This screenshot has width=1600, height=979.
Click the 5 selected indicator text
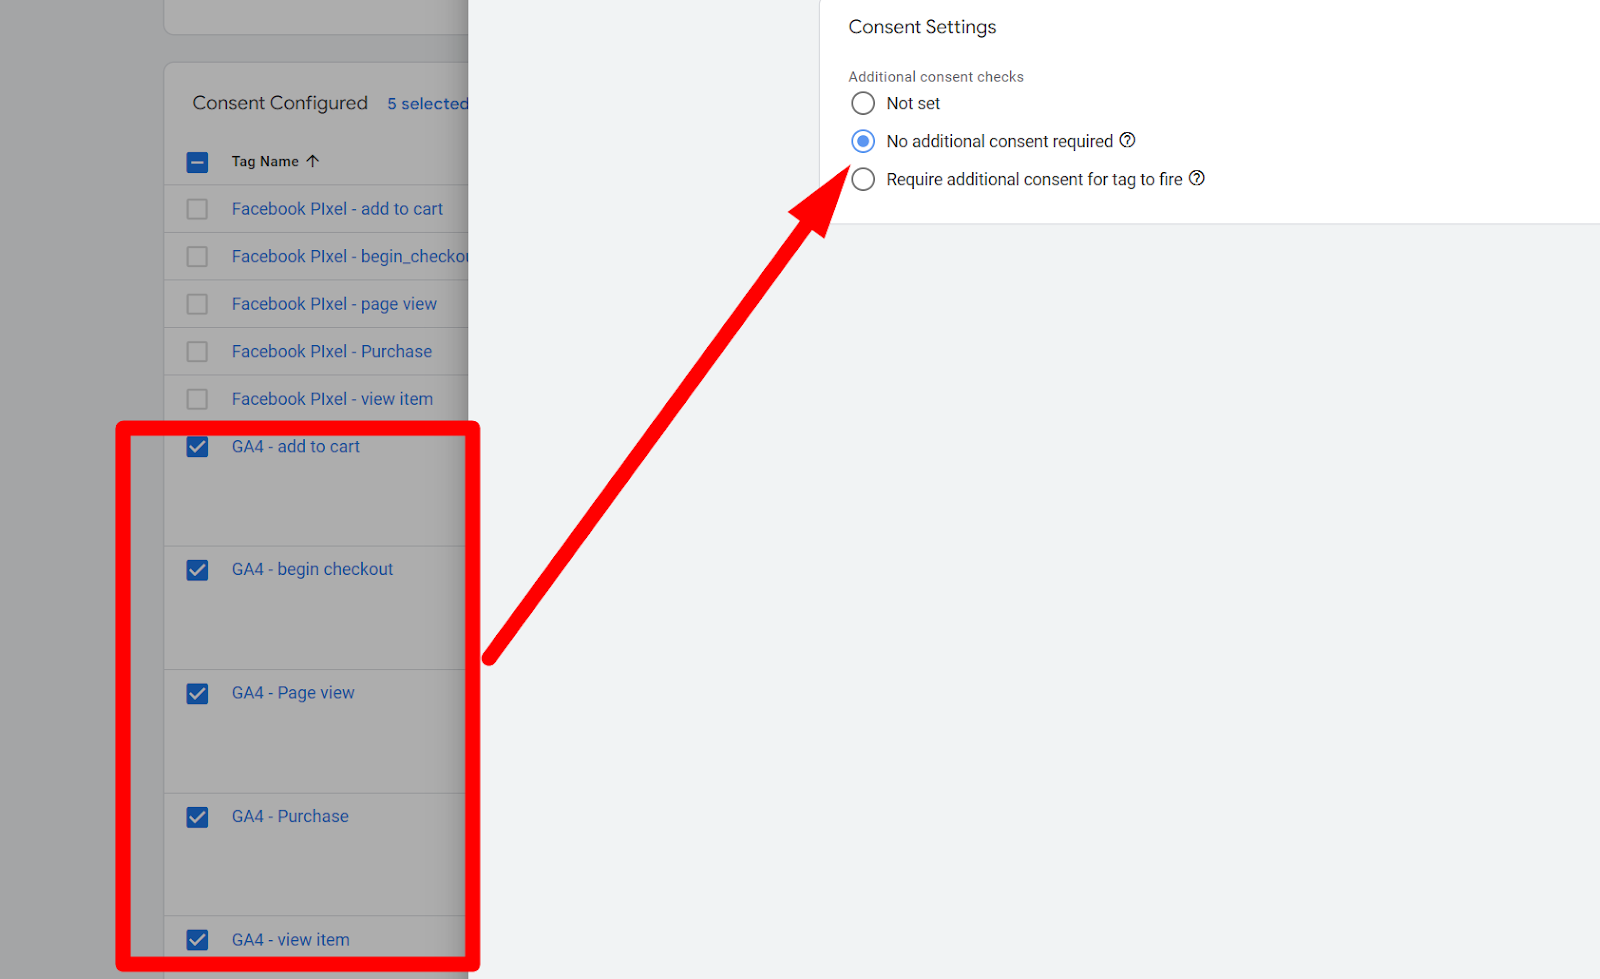click(x=427, y=104)
